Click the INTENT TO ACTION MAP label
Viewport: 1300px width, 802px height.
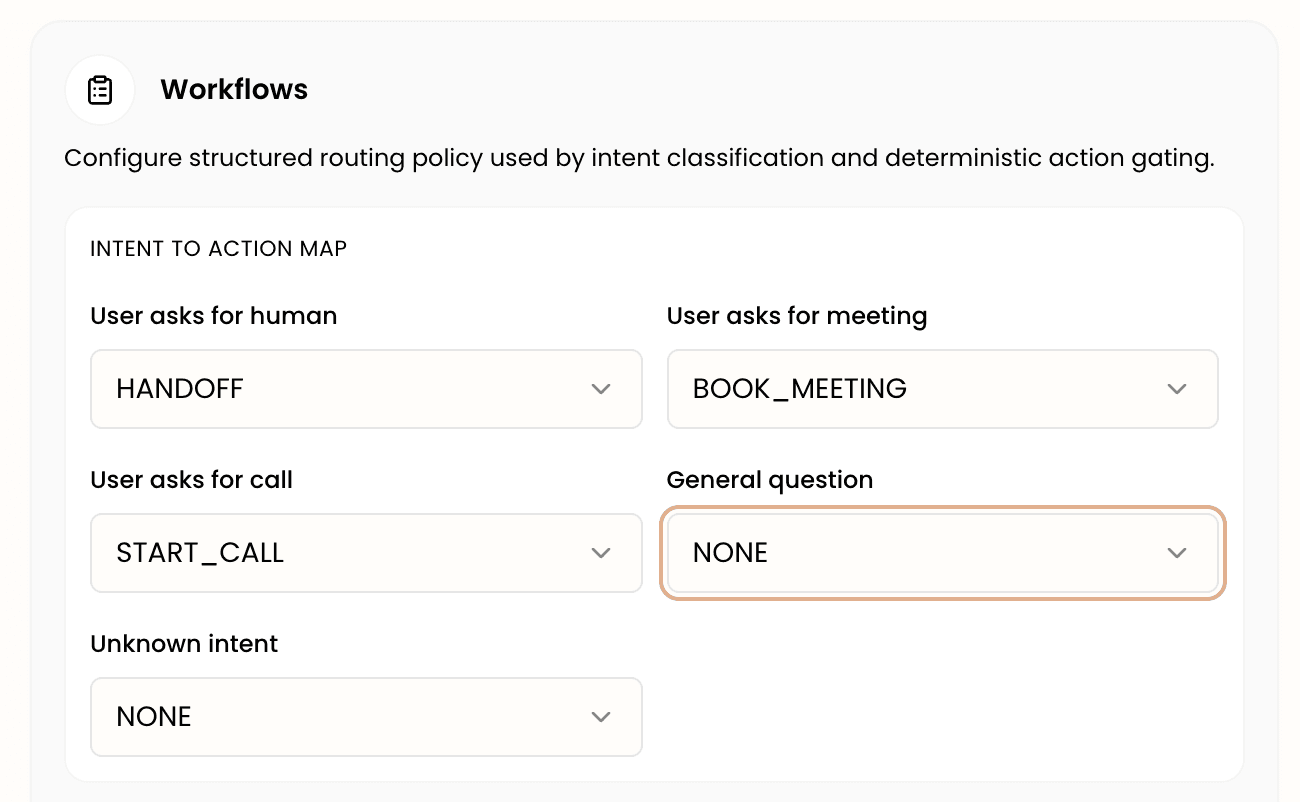(218, 249)
